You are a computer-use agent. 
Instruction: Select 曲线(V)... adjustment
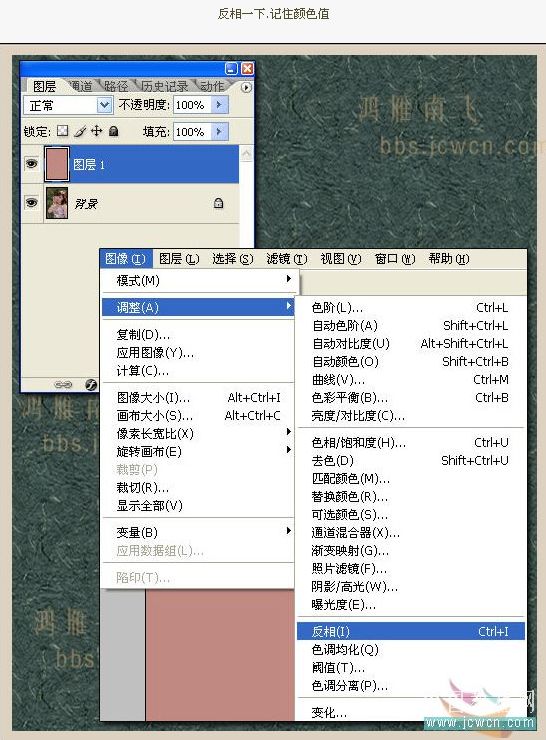[411, 379]
